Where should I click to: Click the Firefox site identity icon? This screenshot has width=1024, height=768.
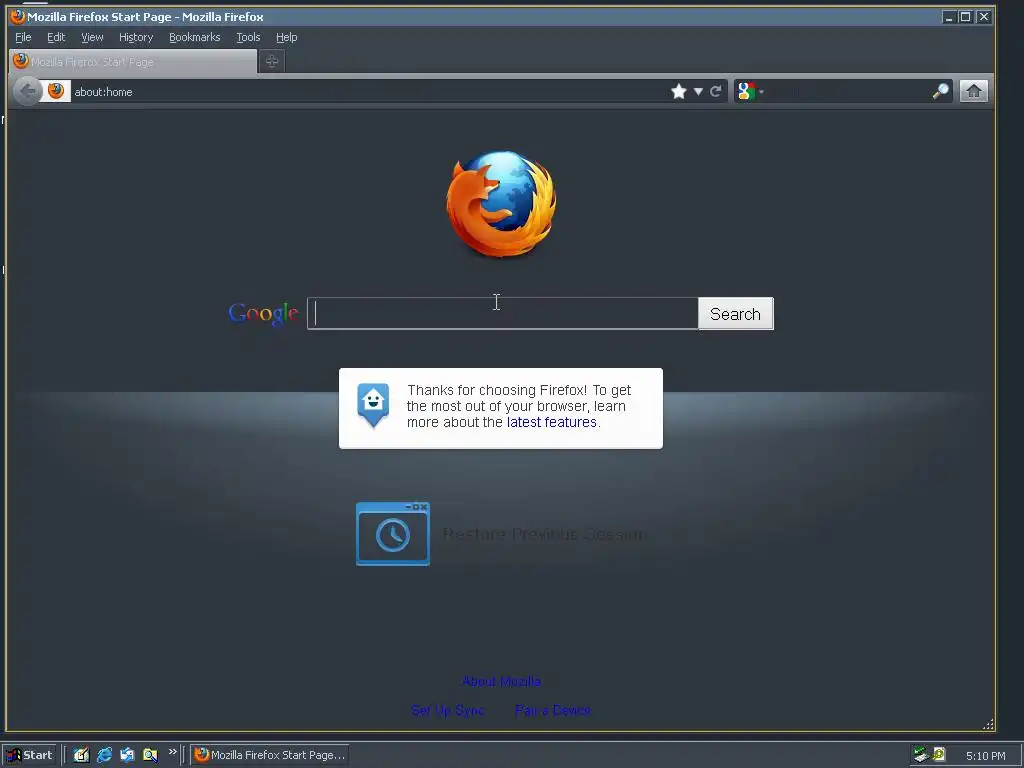(x=56, y=91)
